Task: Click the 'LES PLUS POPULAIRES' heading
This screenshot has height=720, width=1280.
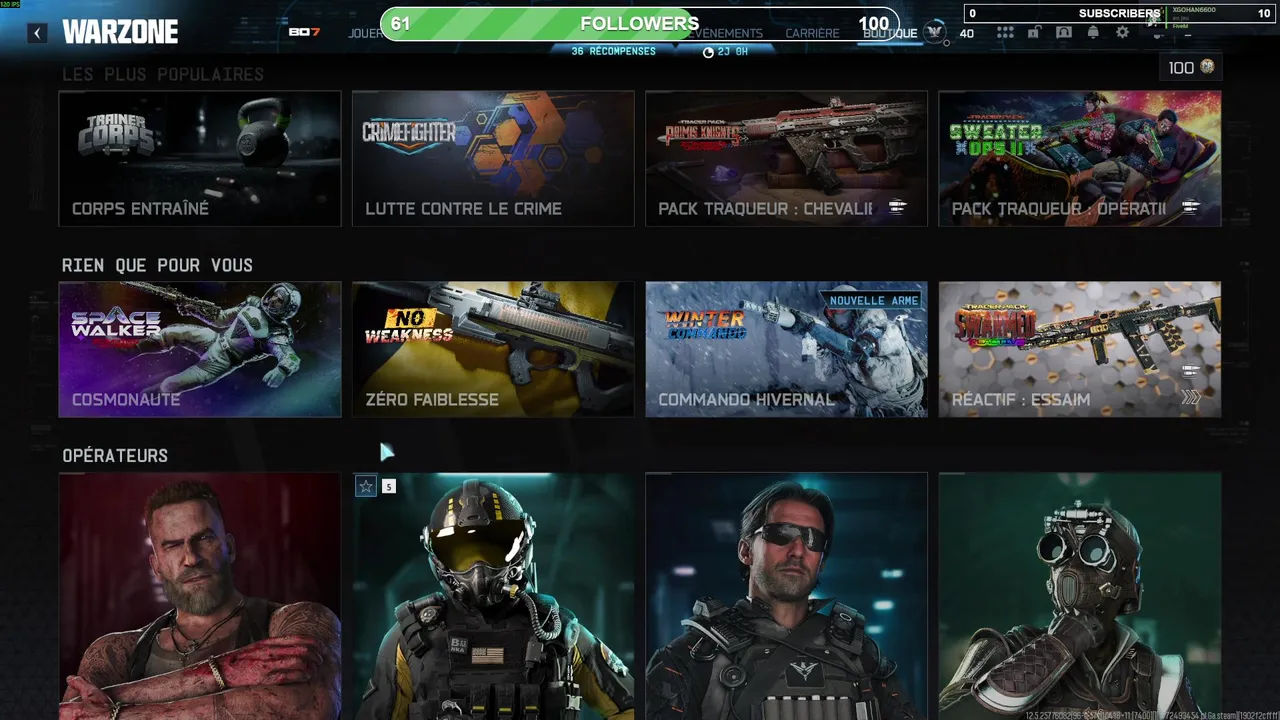Action: point(163,74)
